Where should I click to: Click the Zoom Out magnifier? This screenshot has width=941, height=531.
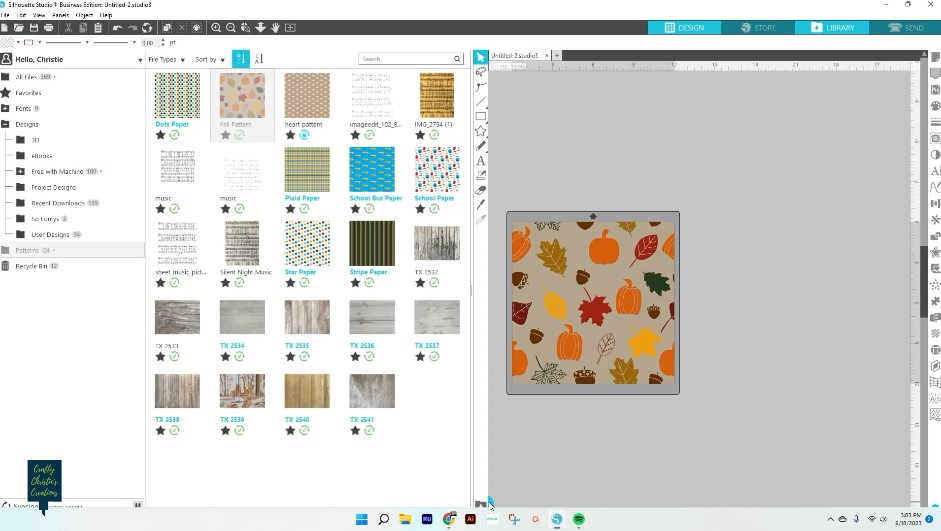tap(230, 28)
